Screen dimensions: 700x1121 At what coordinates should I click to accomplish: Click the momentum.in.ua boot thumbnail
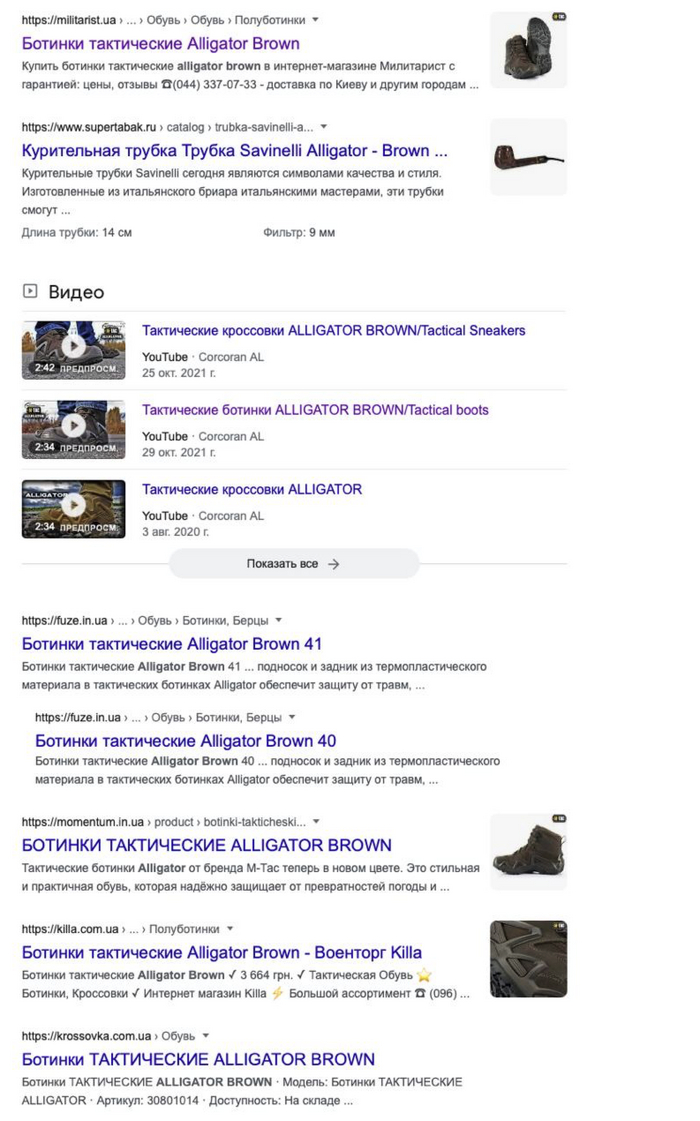point(528,852)
